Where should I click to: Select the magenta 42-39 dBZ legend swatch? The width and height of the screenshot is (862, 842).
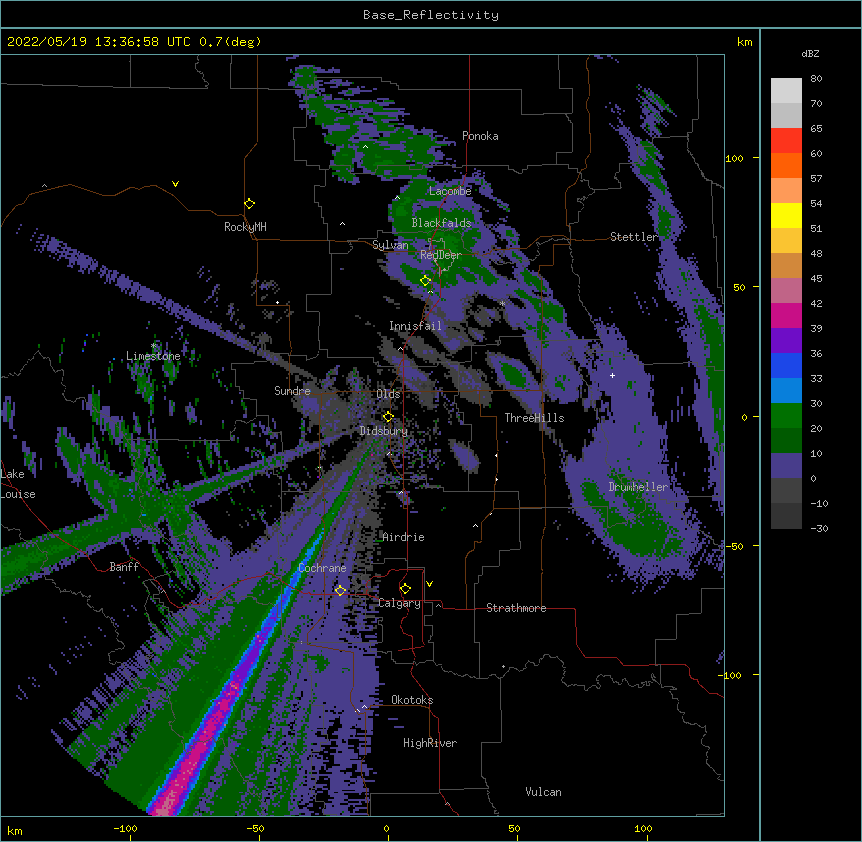pos(786,316)
